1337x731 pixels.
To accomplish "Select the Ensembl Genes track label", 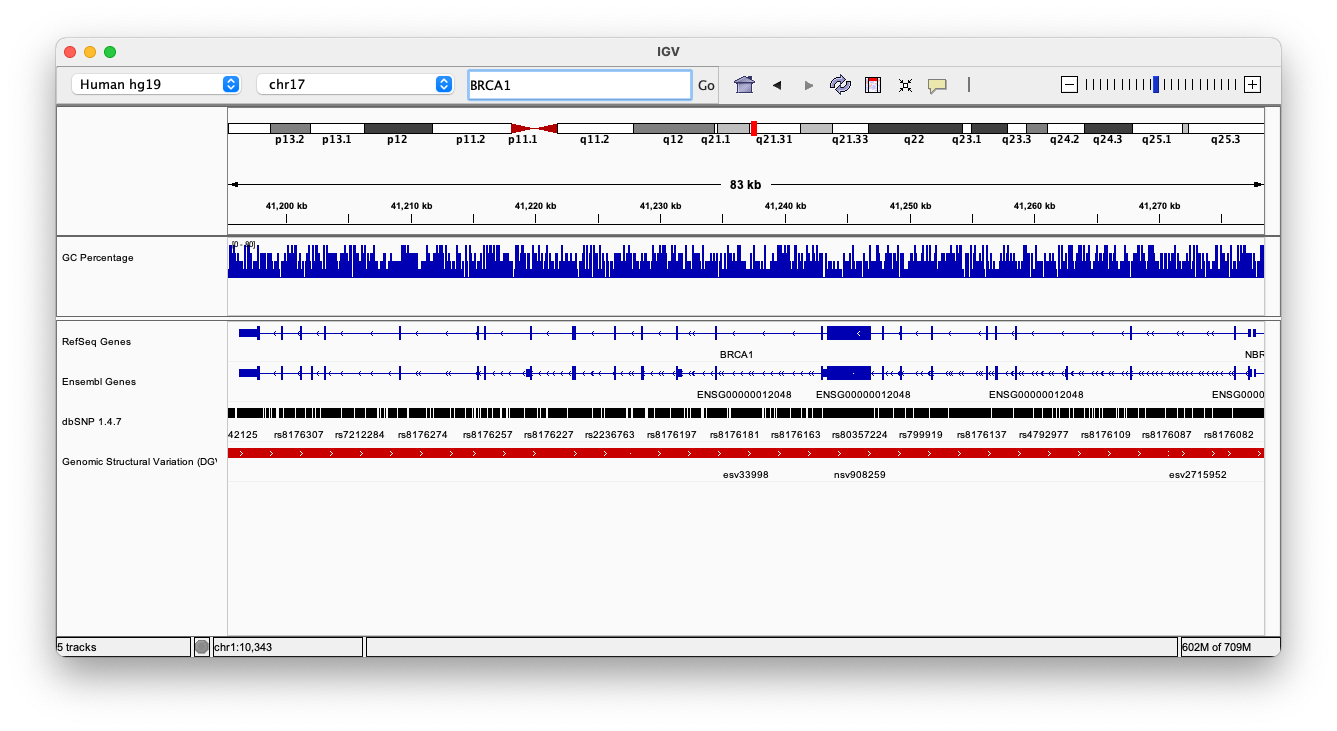I will click(x=98, y=382).
